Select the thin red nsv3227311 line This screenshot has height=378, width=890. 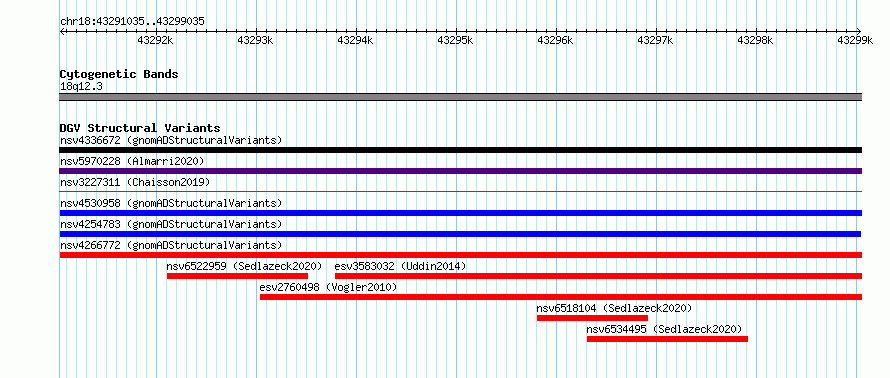click(460, 191)
